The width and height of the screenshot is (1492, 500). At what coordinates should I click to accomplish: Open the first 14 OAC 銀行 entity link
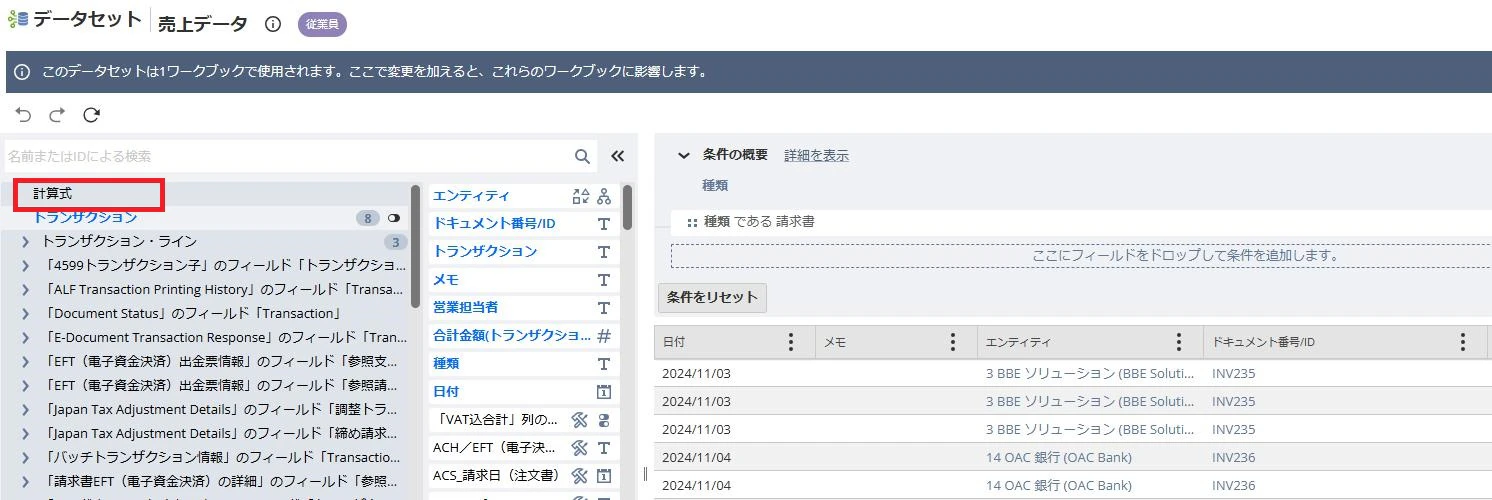1059,458
